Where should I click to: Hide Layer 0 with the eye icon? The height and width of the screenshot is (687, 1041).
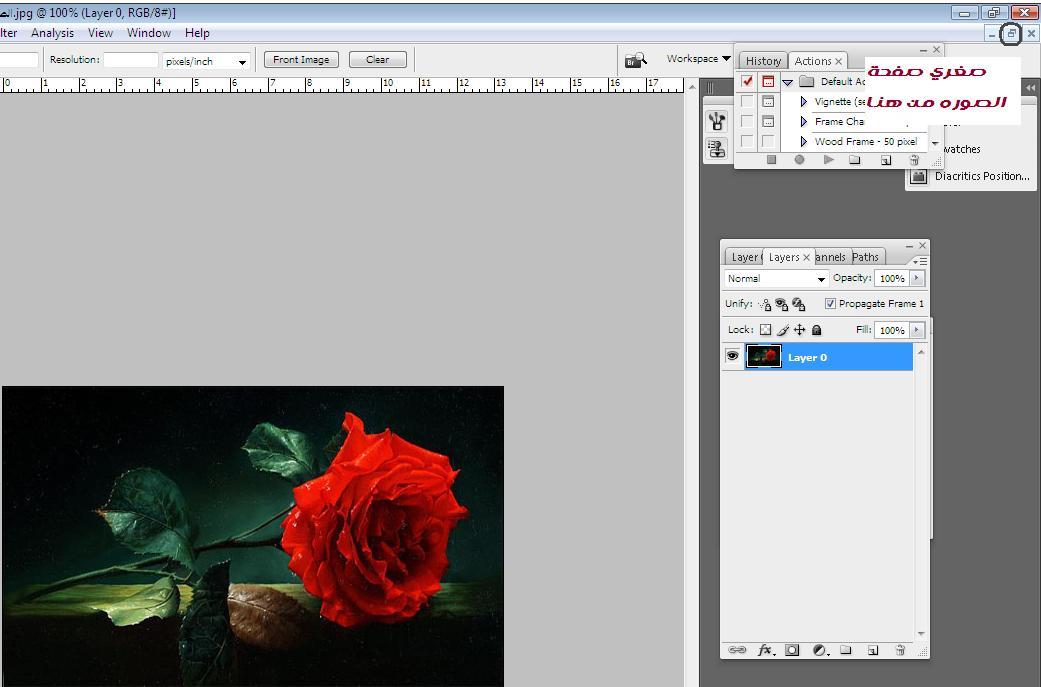click(x=733, y=356)
